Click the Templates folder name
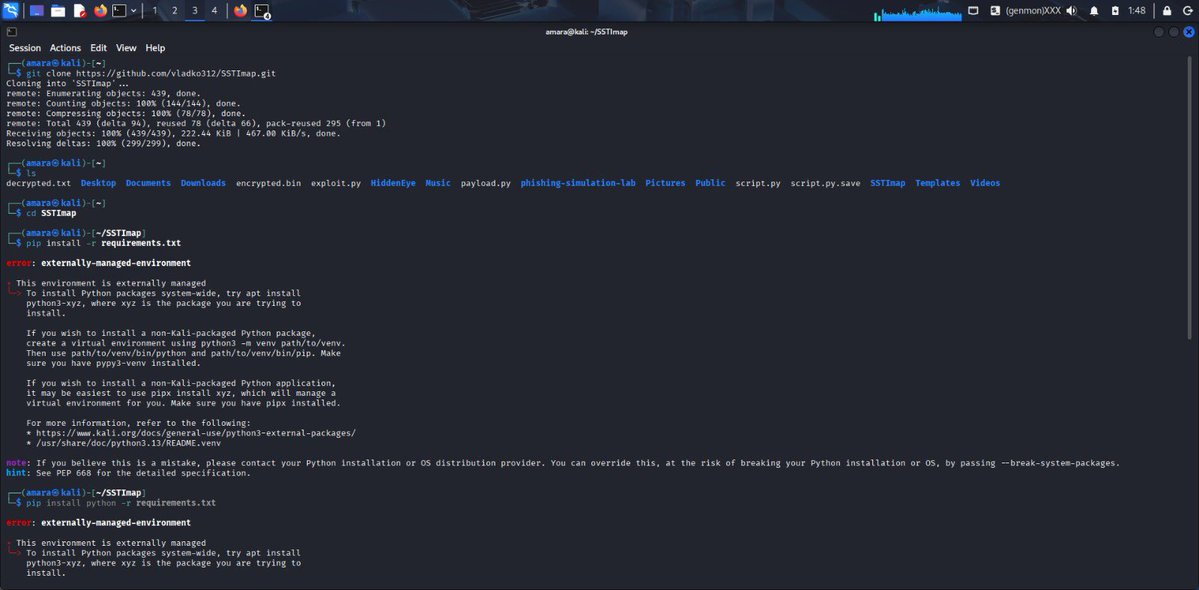 point(937,183)
